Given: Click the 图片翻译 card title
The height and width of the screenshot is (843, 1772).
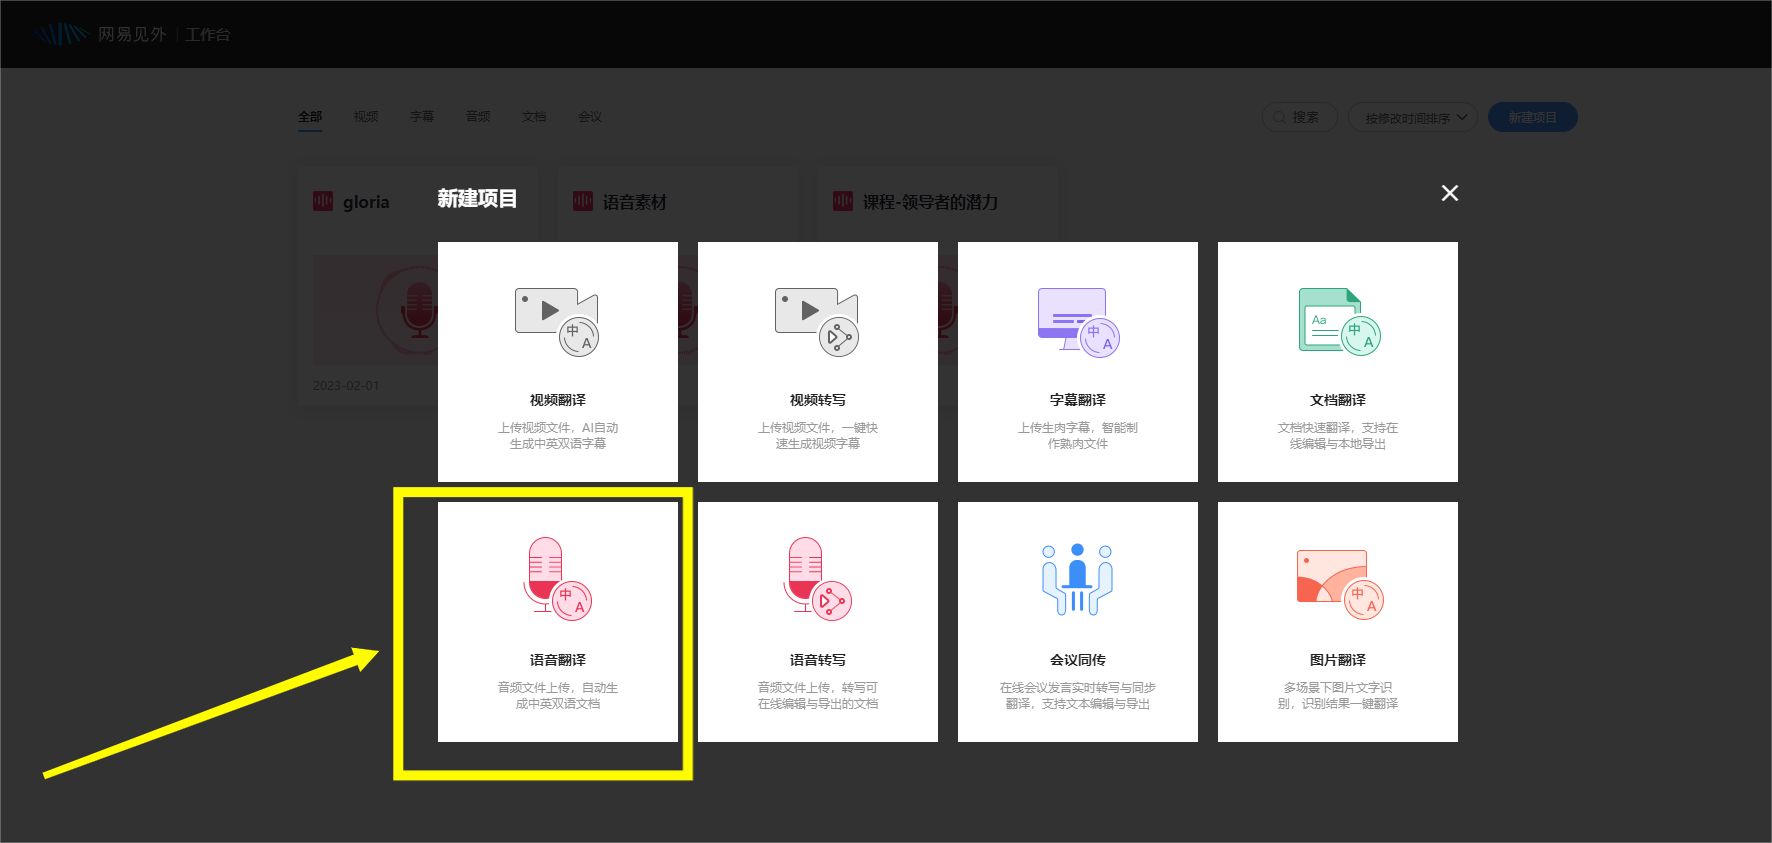Looking at the screenshot, I should click(1338, 660).
